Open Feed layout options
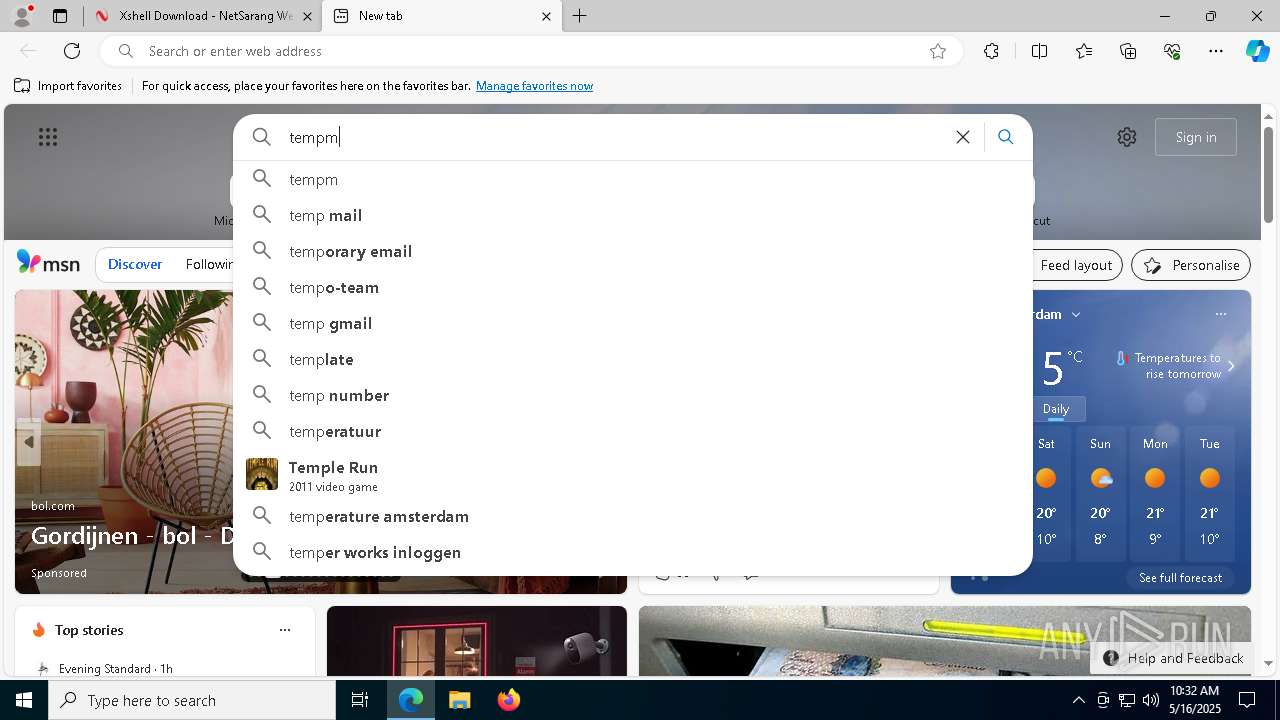The width and height of the screenshot is (1280, 720). (1076, 265)
